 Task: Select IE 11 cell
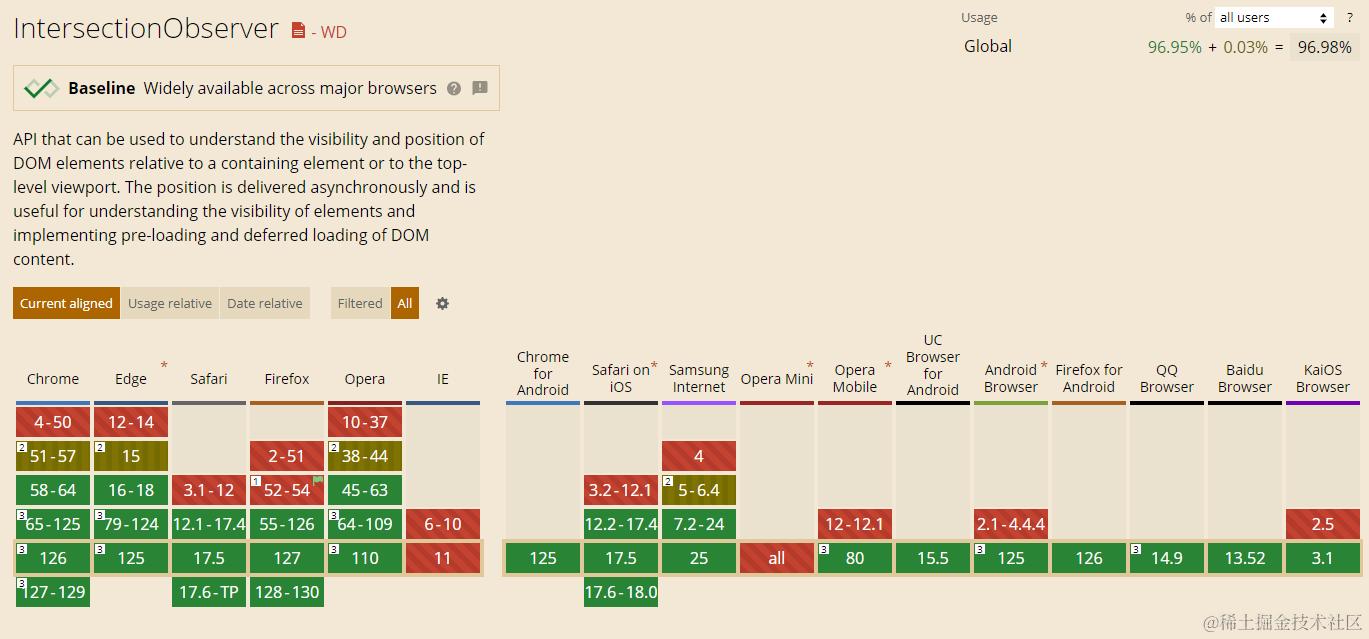[x=443, y=558]
